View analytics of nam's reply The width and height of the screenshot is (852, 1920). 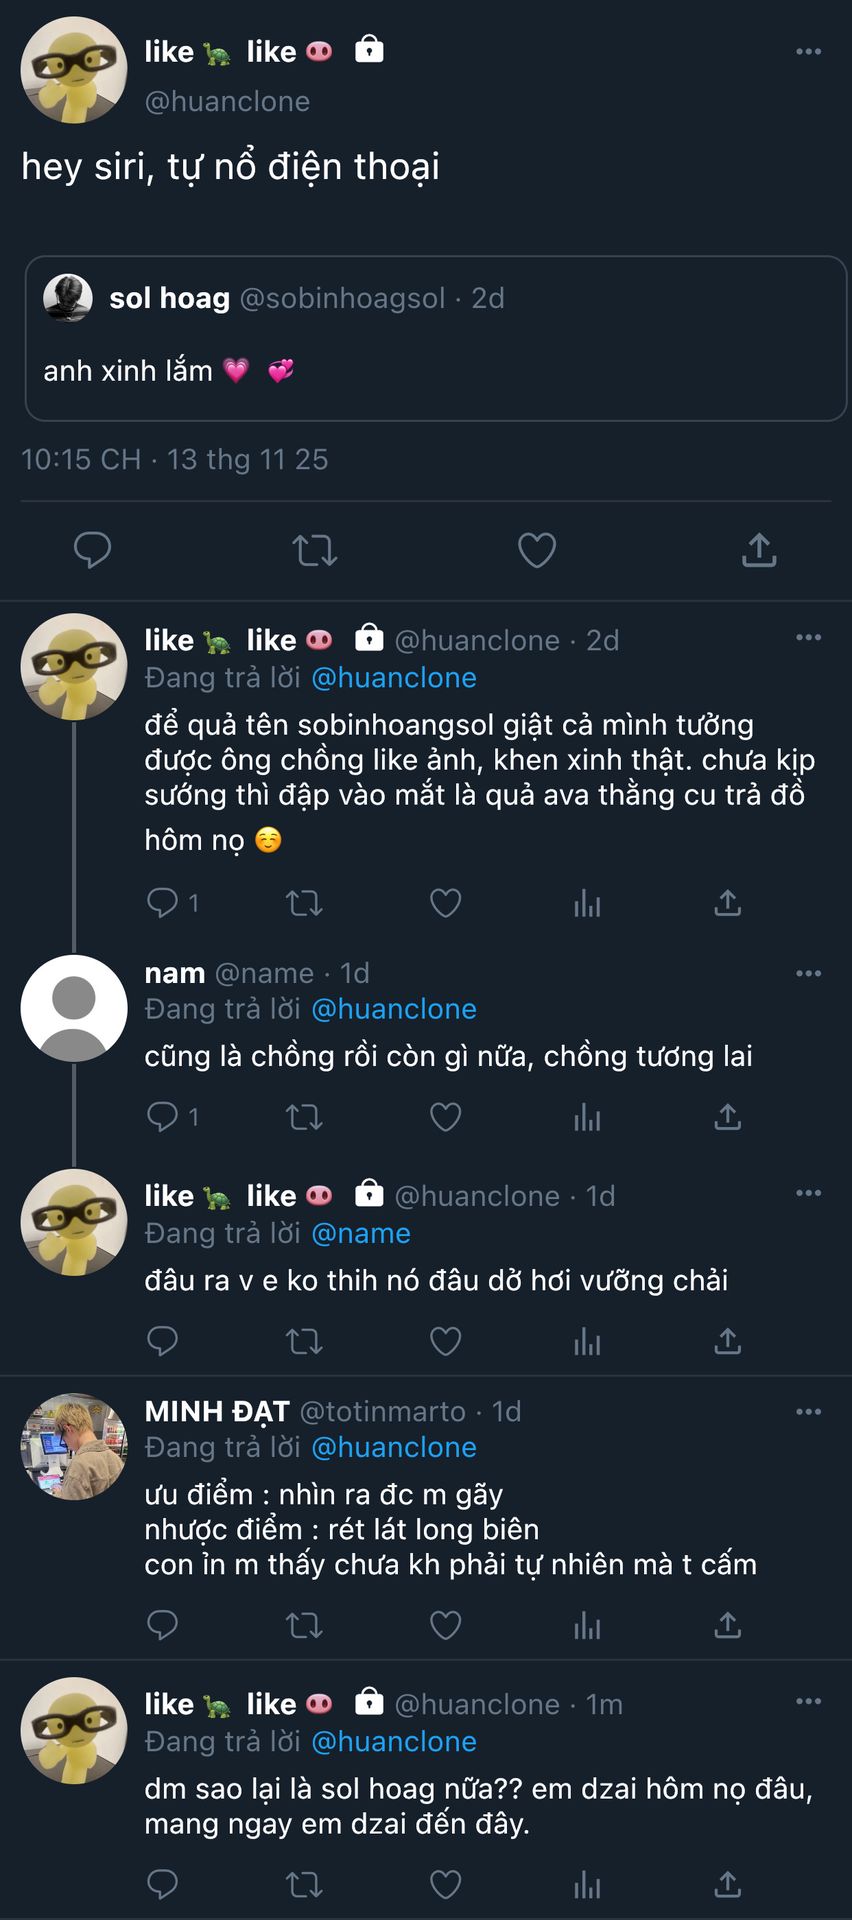pyautogui.click(x=587, y=1116)
